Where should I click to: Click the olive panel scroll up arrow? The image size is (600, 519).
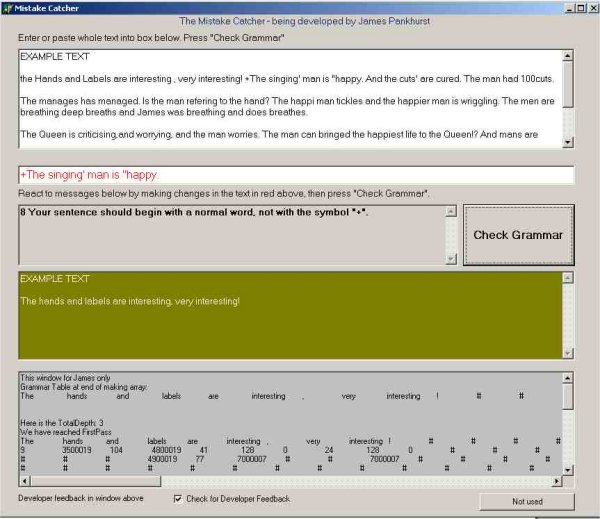pos(568,277)
